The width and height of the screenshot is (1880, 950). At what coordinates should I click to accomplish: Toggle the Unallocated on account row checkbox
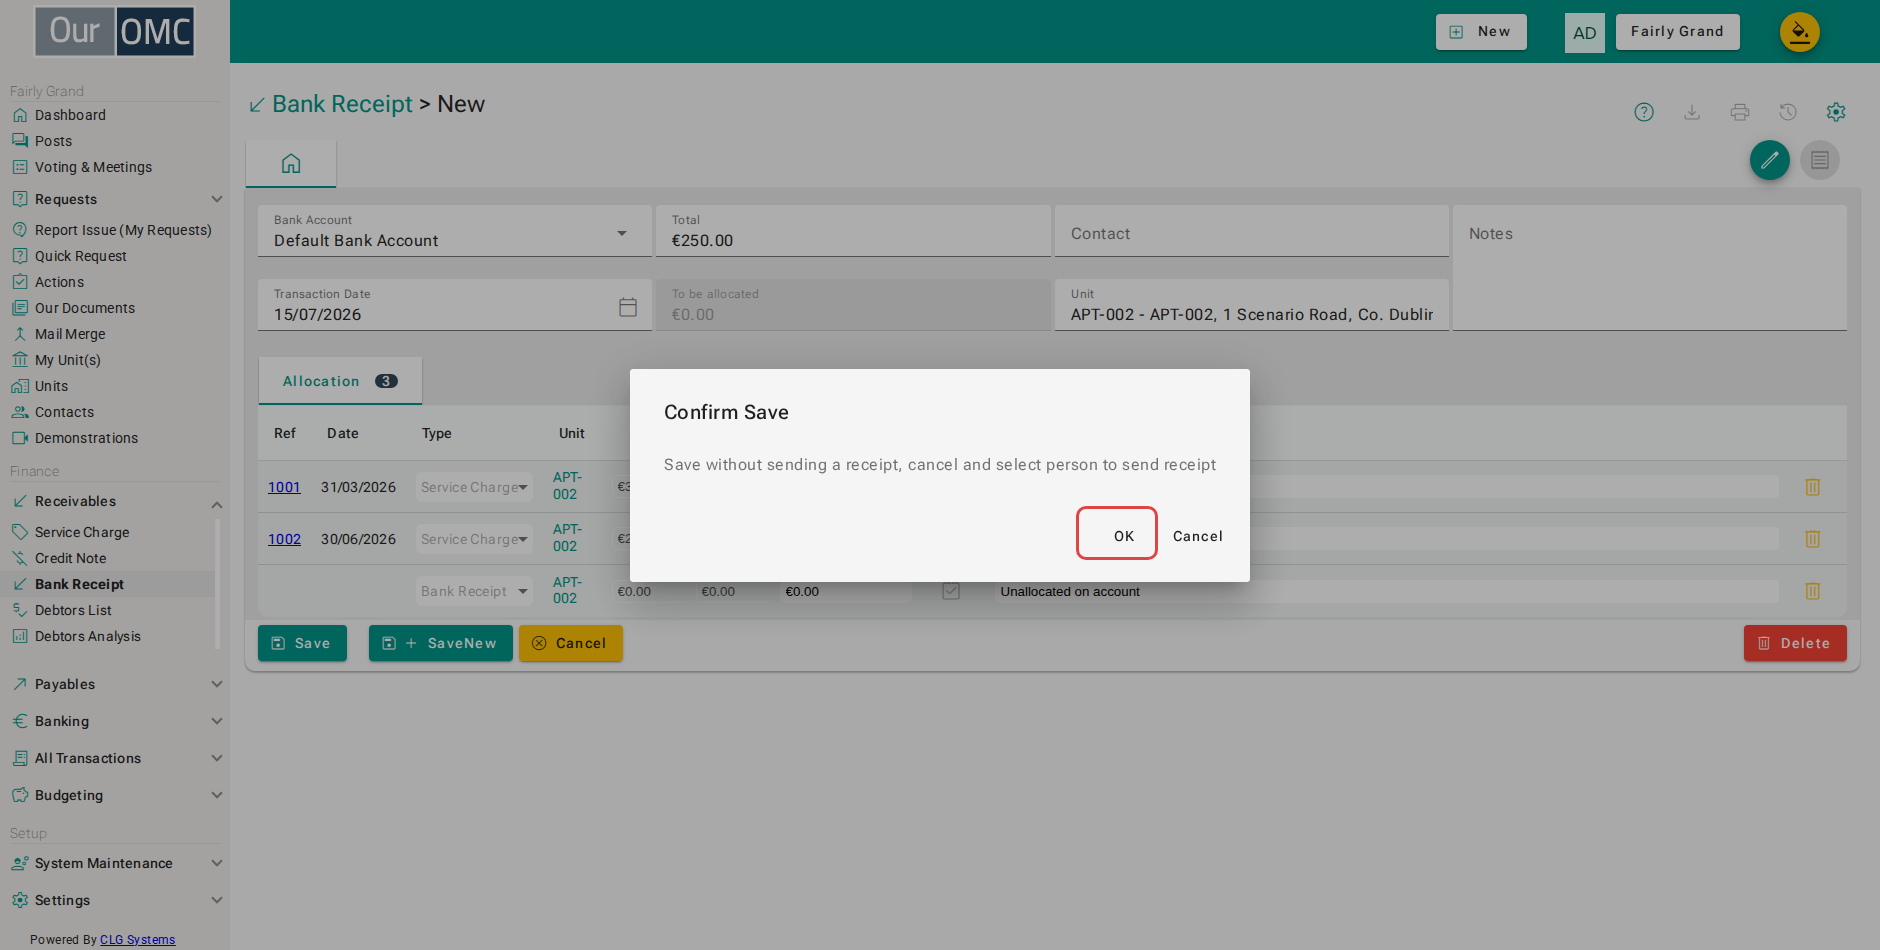coord(951,591)
